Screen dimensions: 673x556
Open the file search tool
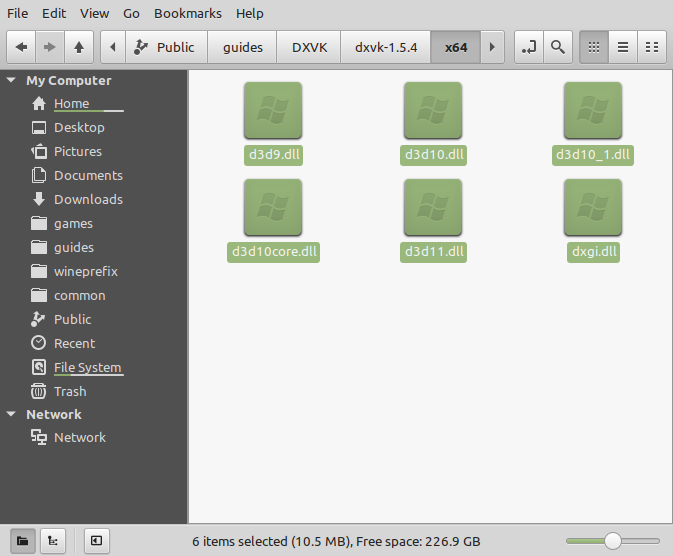pos(558,47)
